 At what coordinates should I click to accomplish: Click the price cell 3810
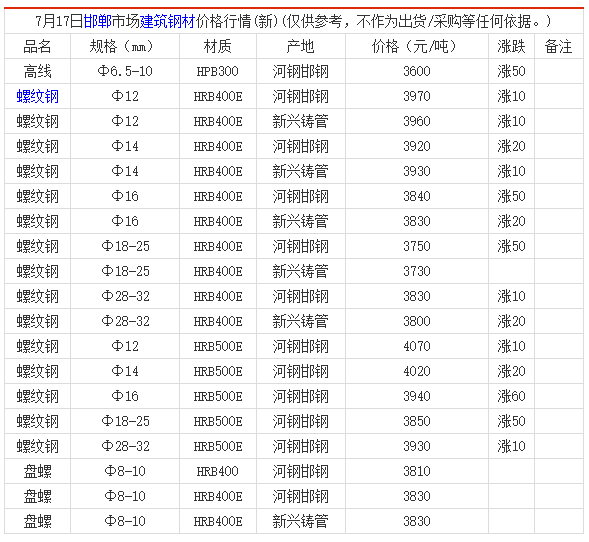[417, 471]
